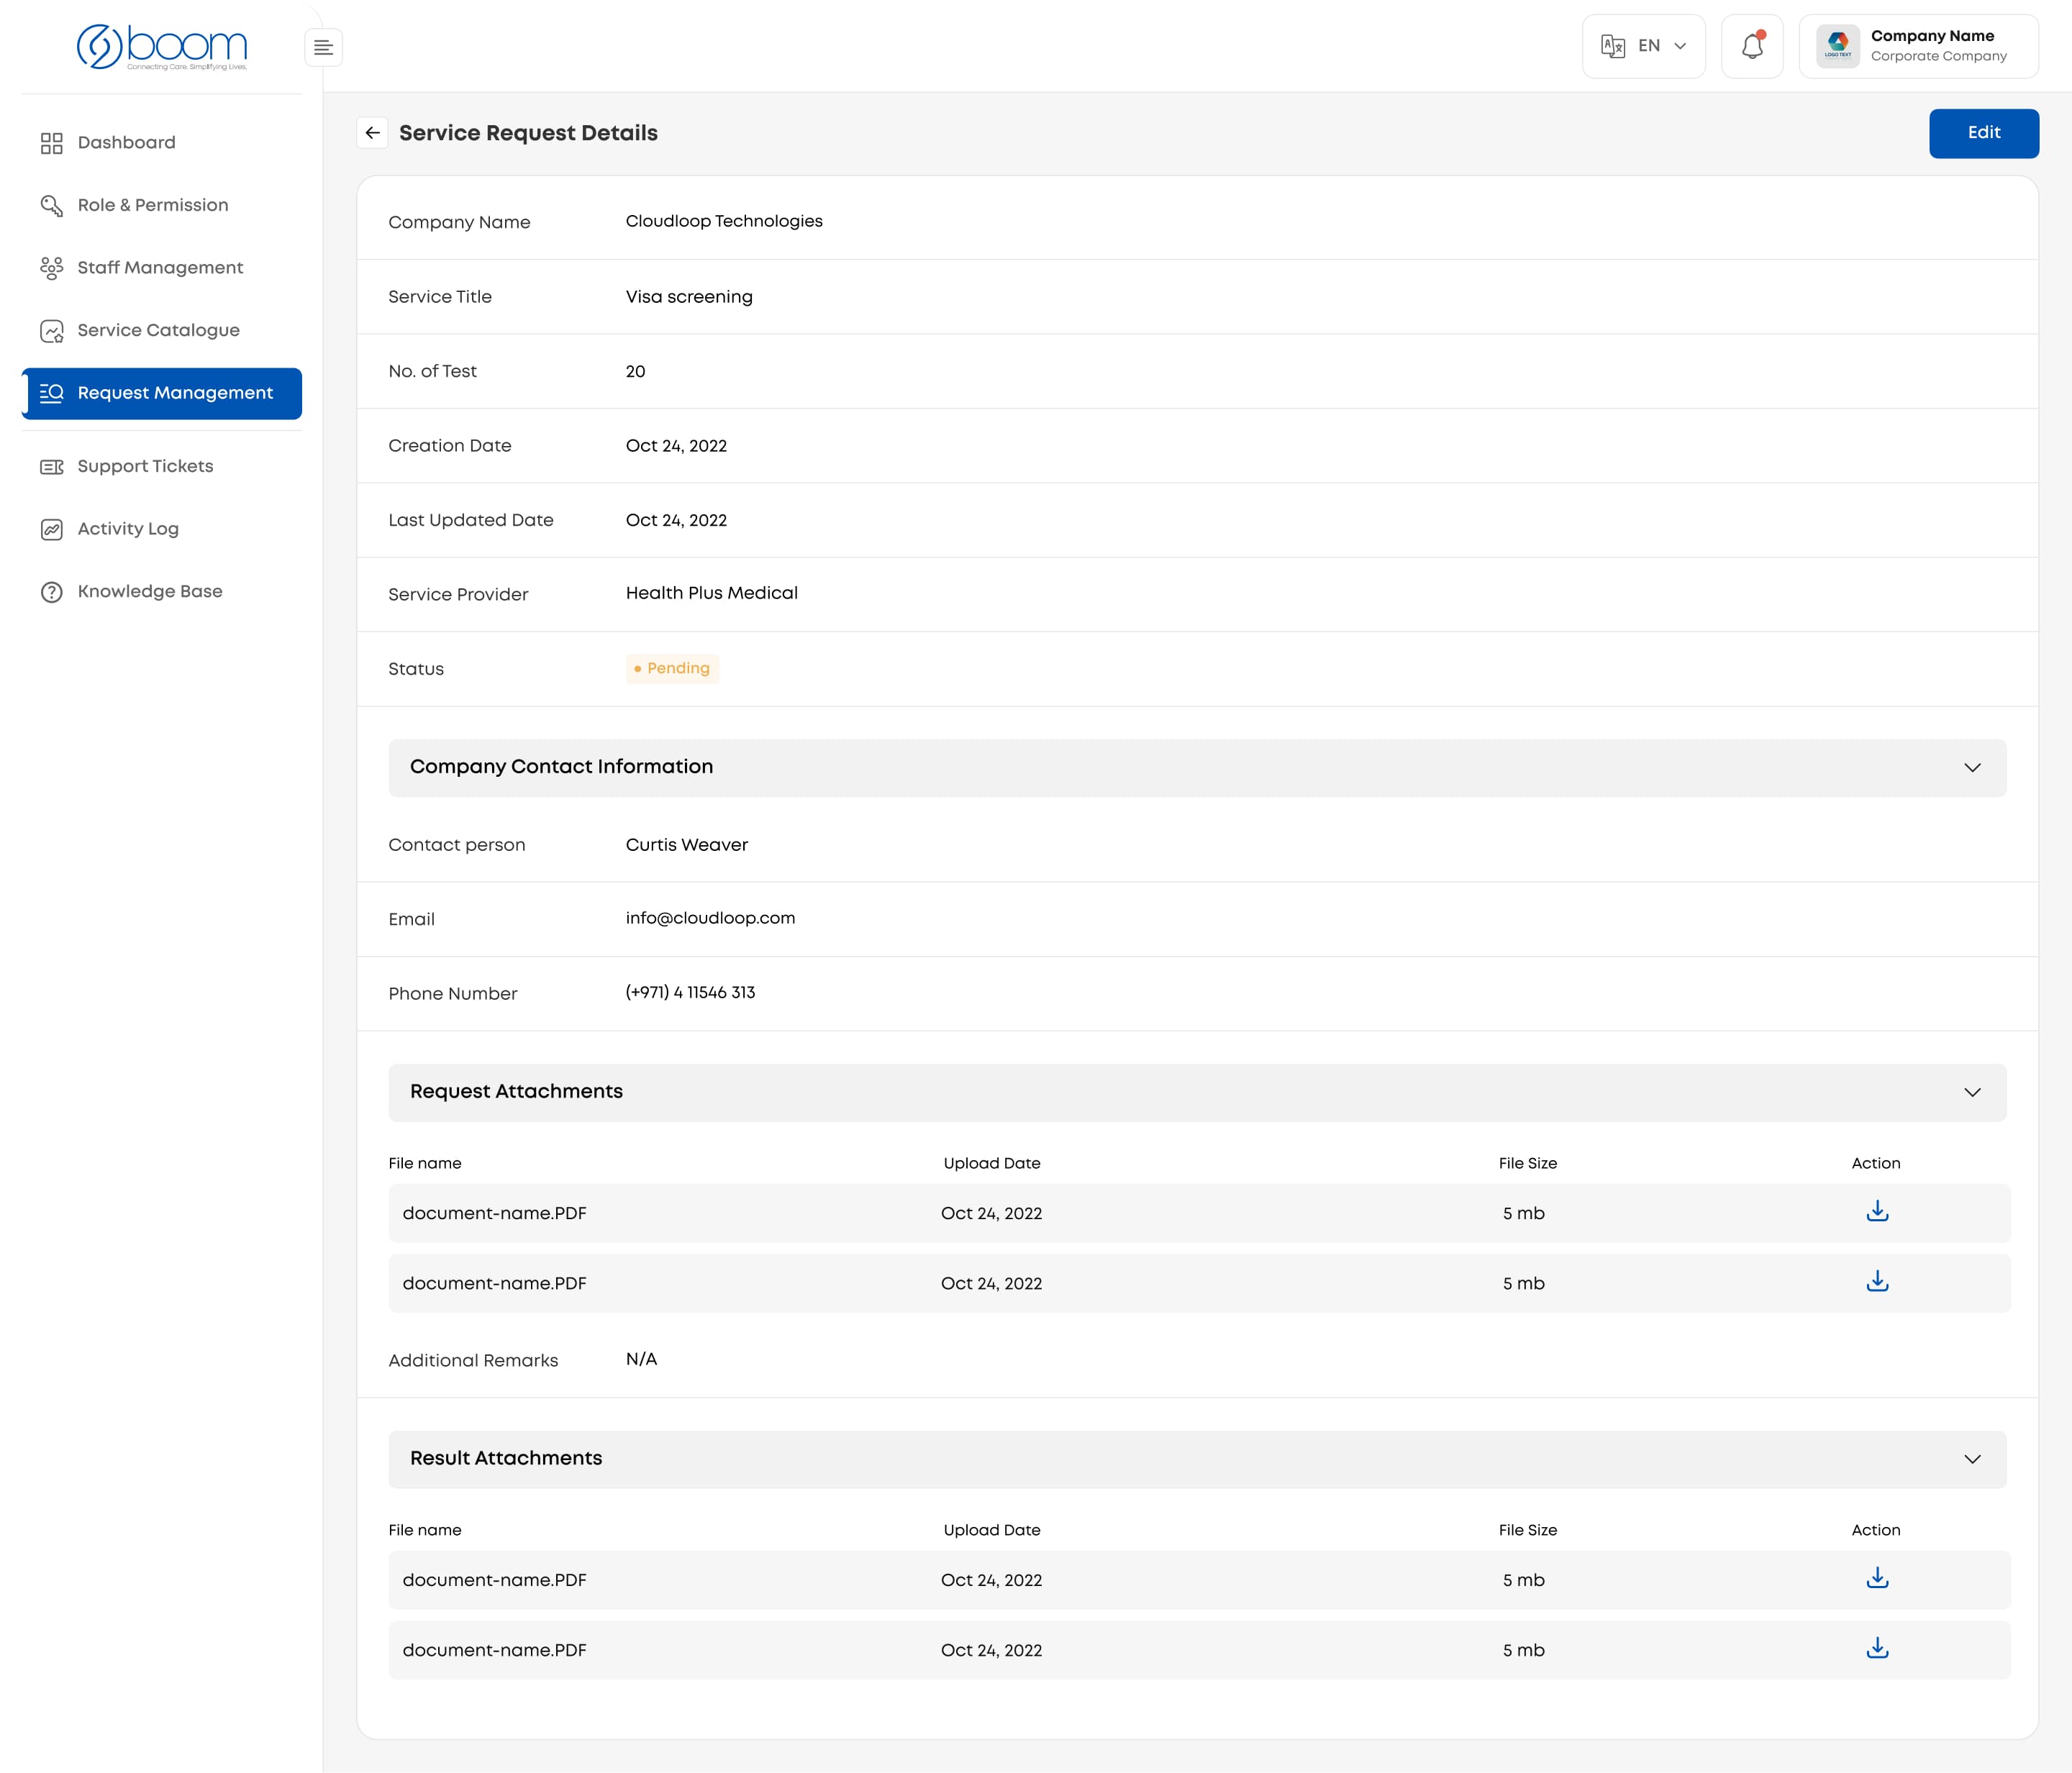Open Service Catalogue page
This screenshot has height=1773, width=2072.
pos(162,330)
